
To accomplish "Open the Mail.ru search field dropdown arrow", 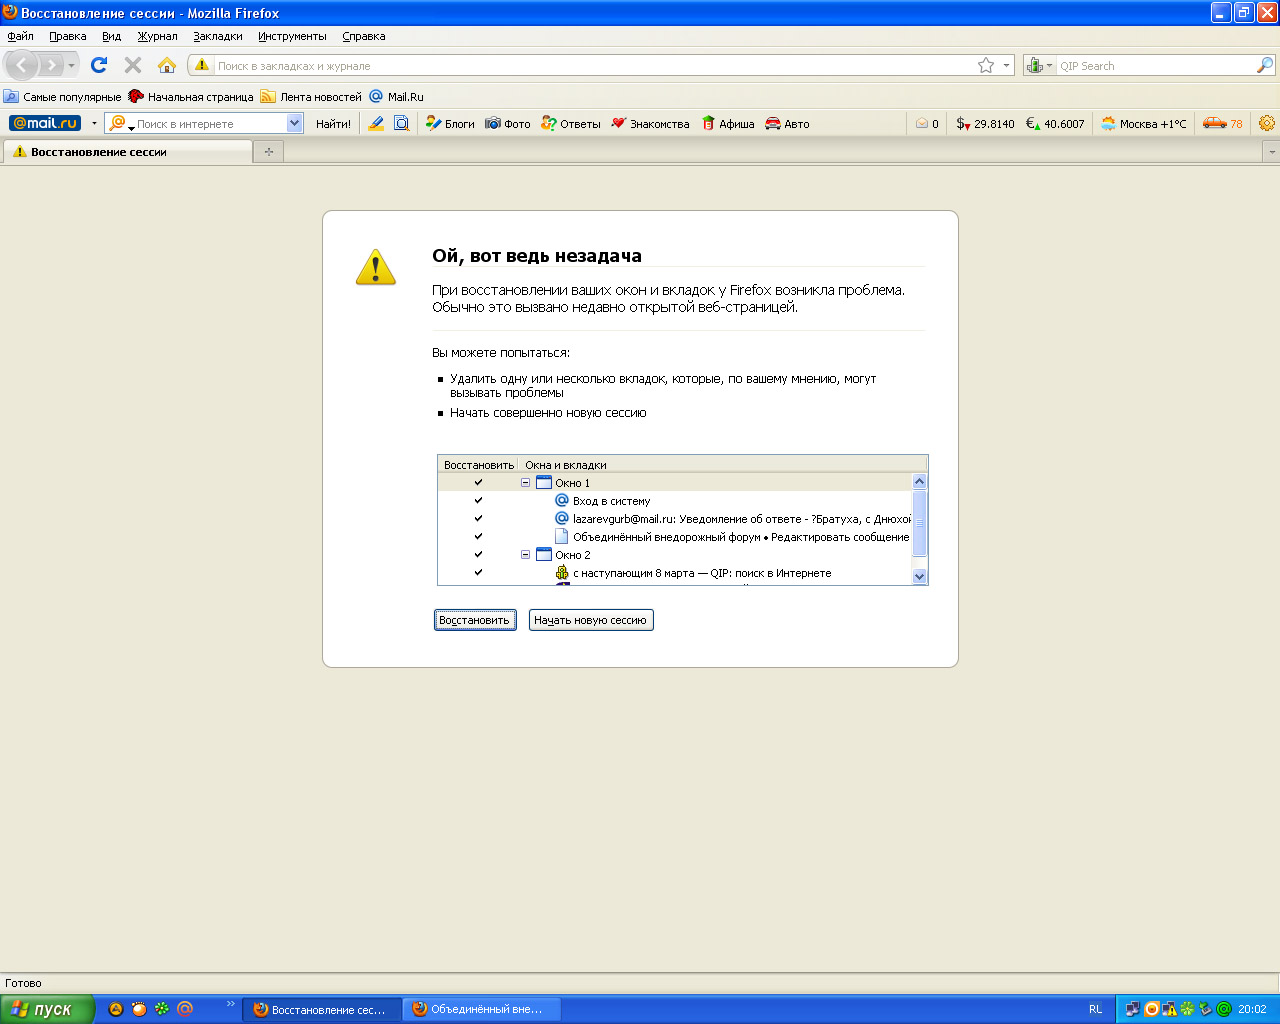I will (x=294, y=123).
